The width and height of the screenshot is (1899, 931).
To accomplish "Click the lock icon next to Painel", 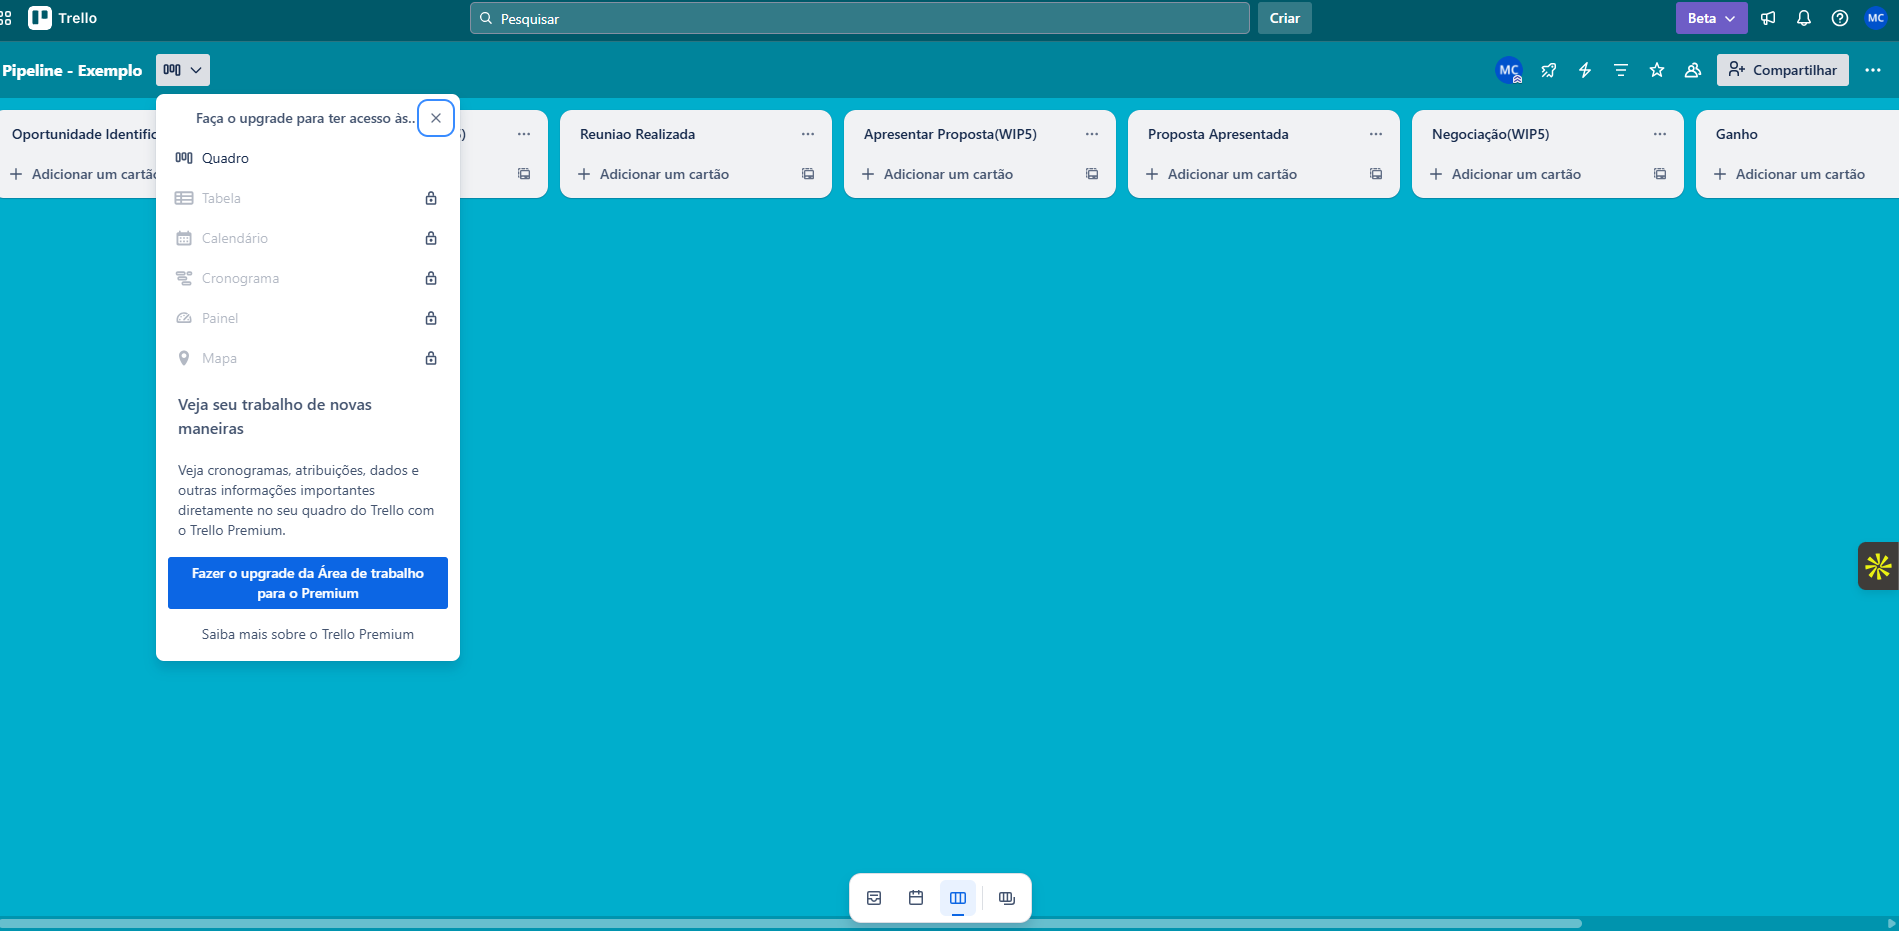I will click(x=431, y=318).
